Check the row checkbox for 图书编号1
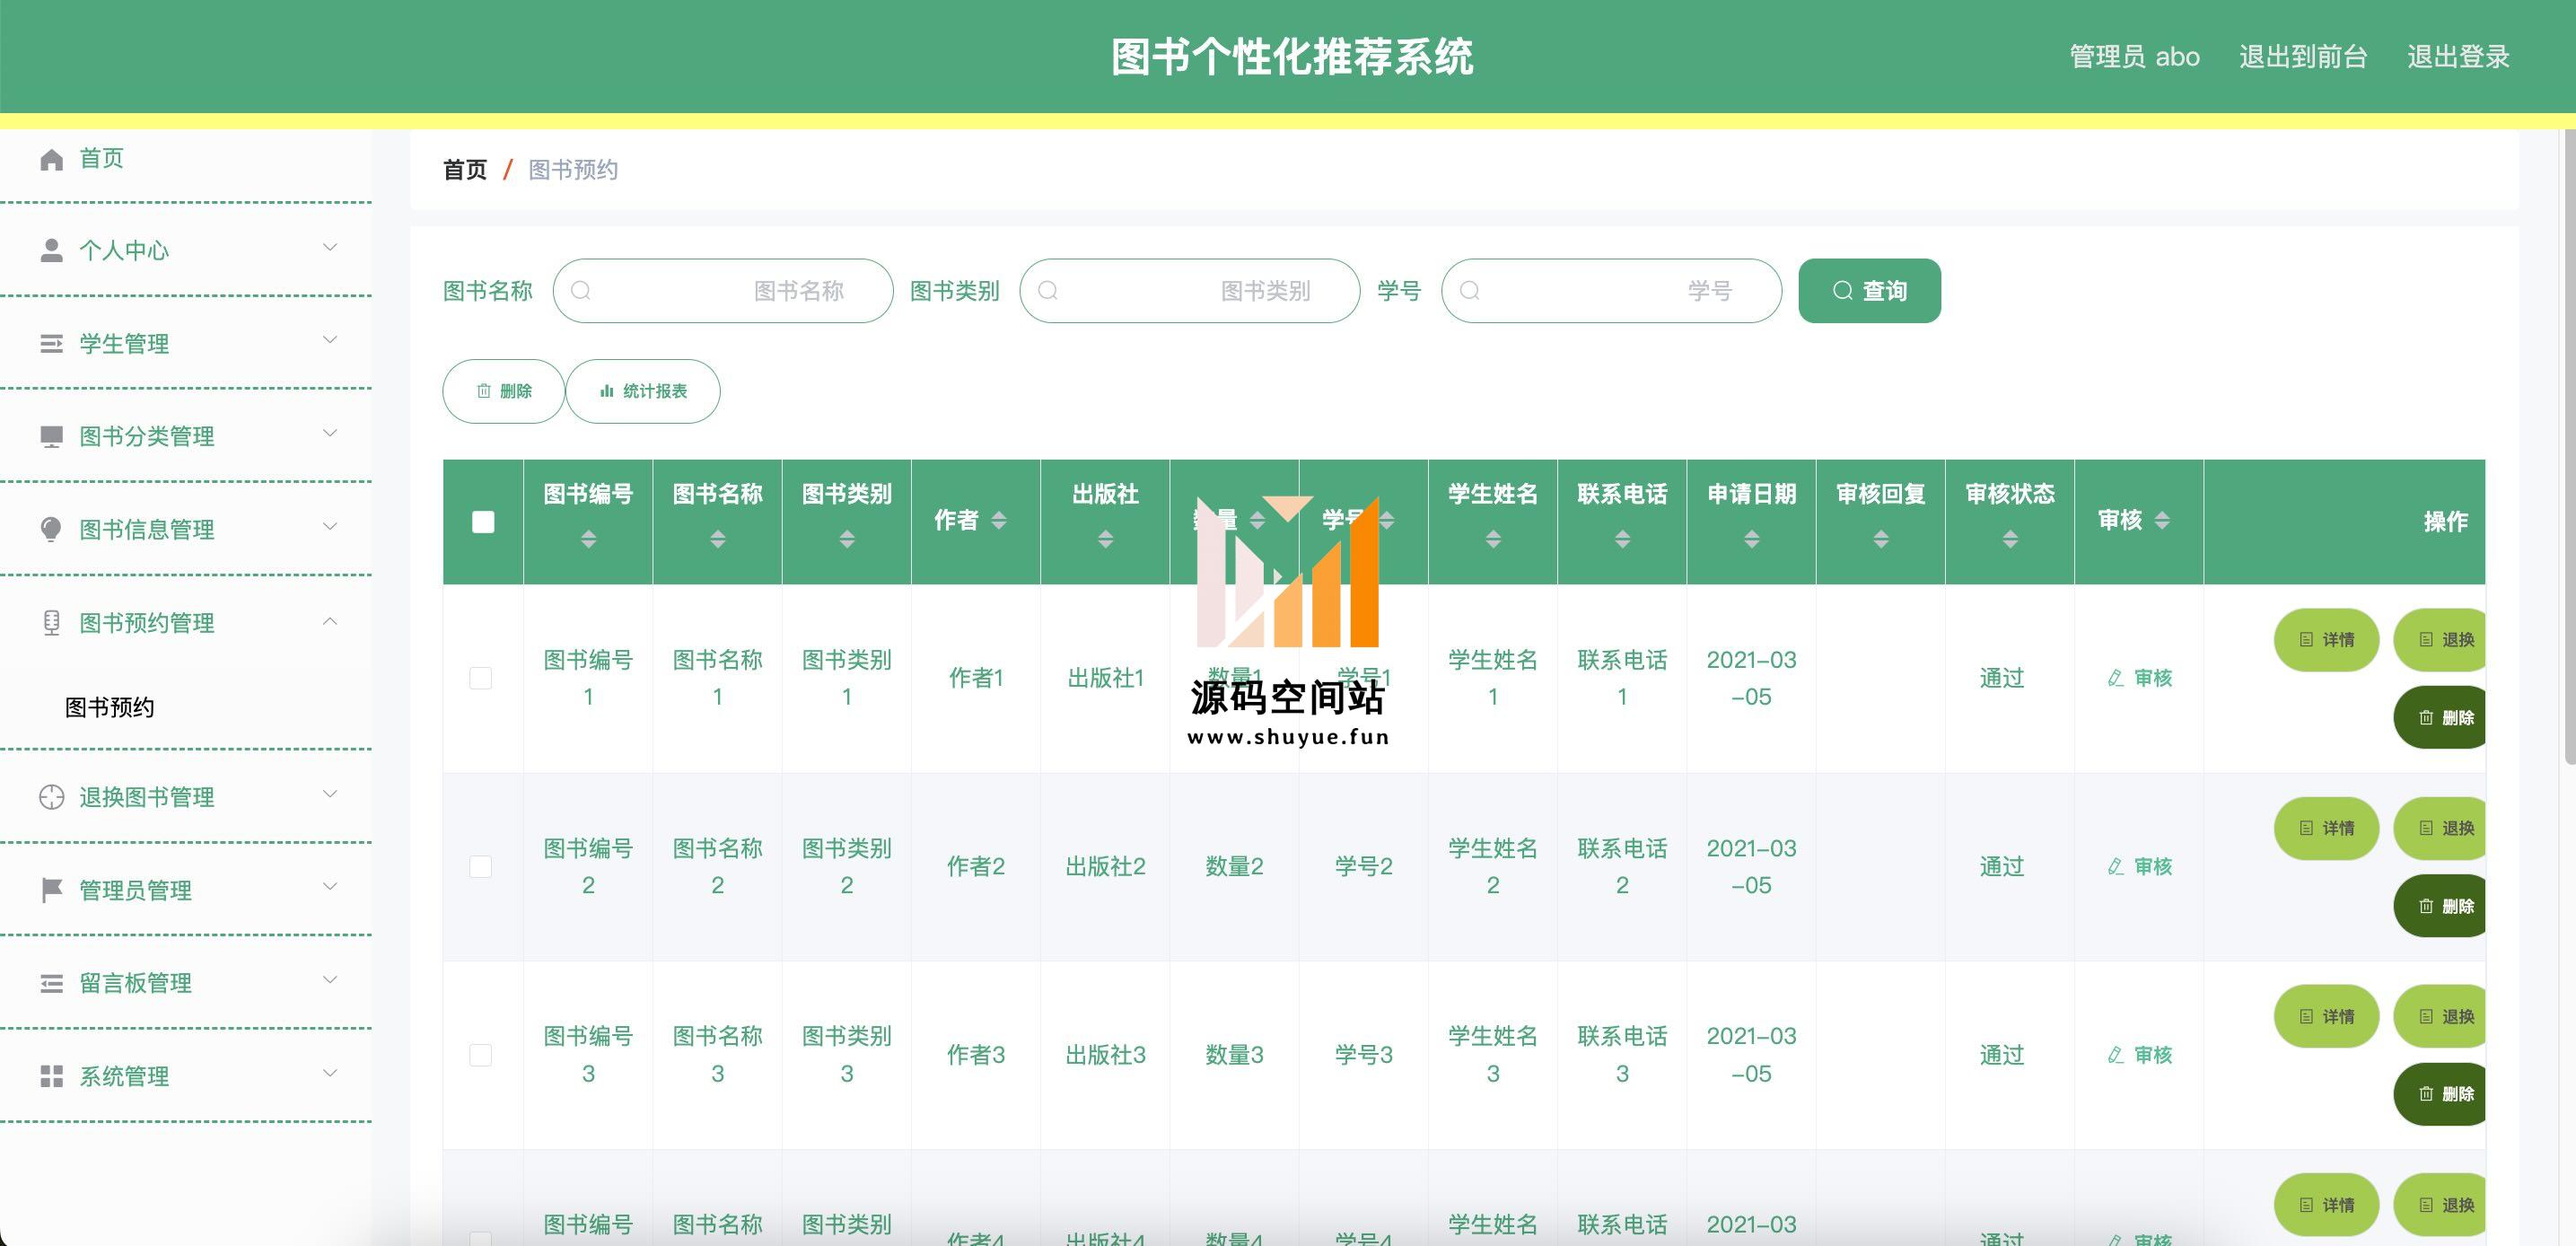 (481, 678)
